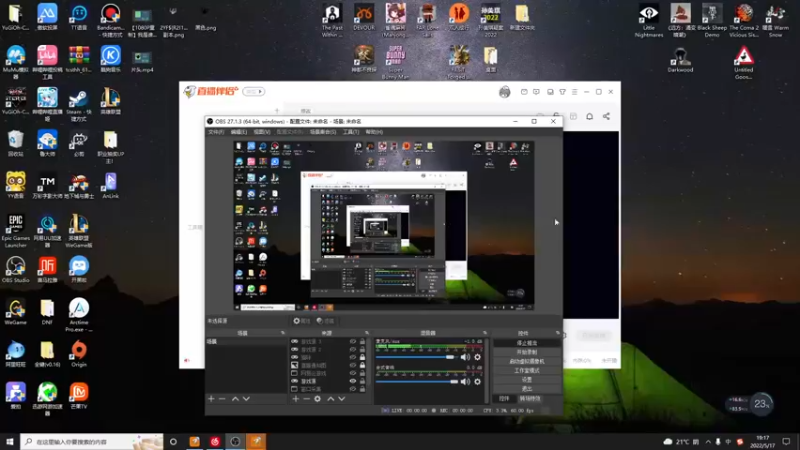The height and width of the screenshot is (450, 800).
Task: Toggle visibility eye of the second OBS source
Action: [x=353, y=349]
